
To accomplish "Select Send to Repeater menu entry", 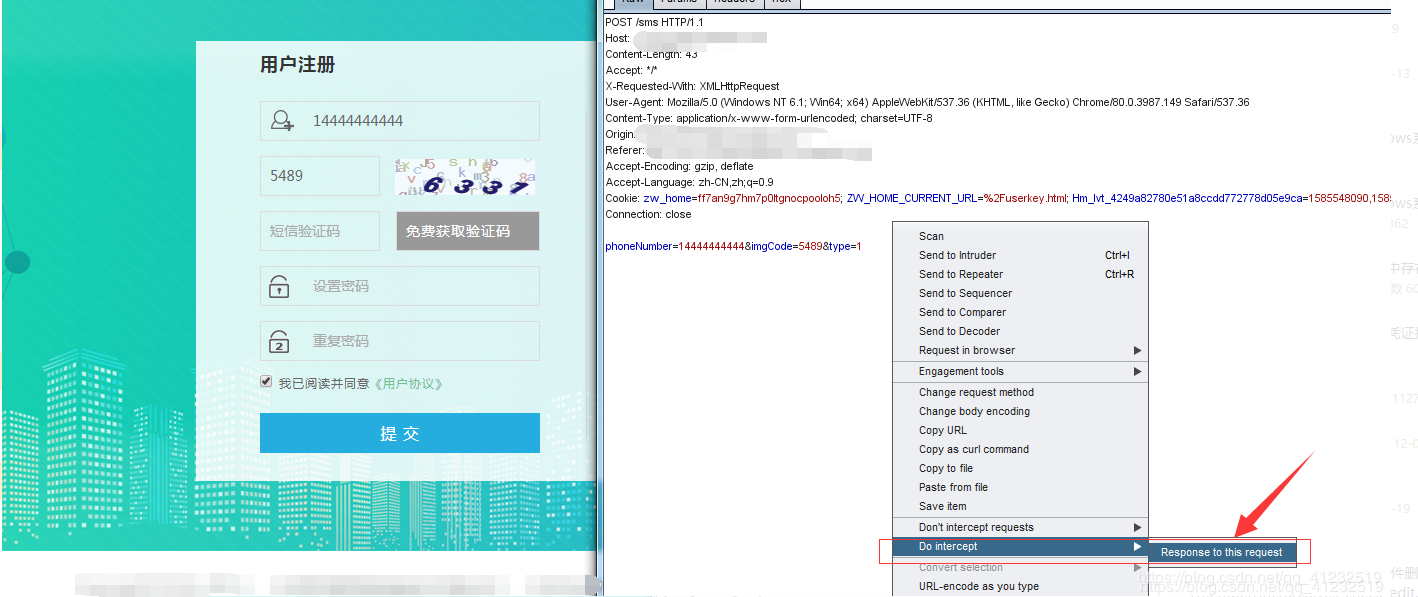I will [x=1020, y=274].
